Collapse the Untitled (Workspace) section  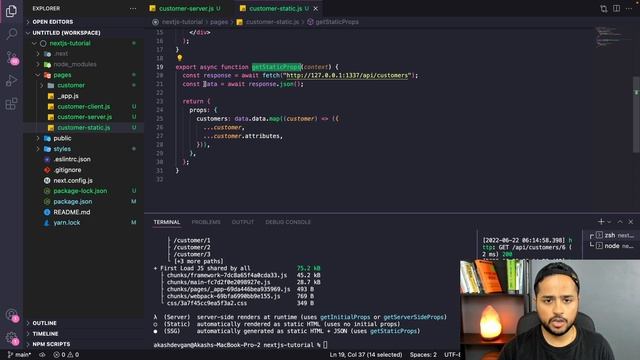[66, 33]
